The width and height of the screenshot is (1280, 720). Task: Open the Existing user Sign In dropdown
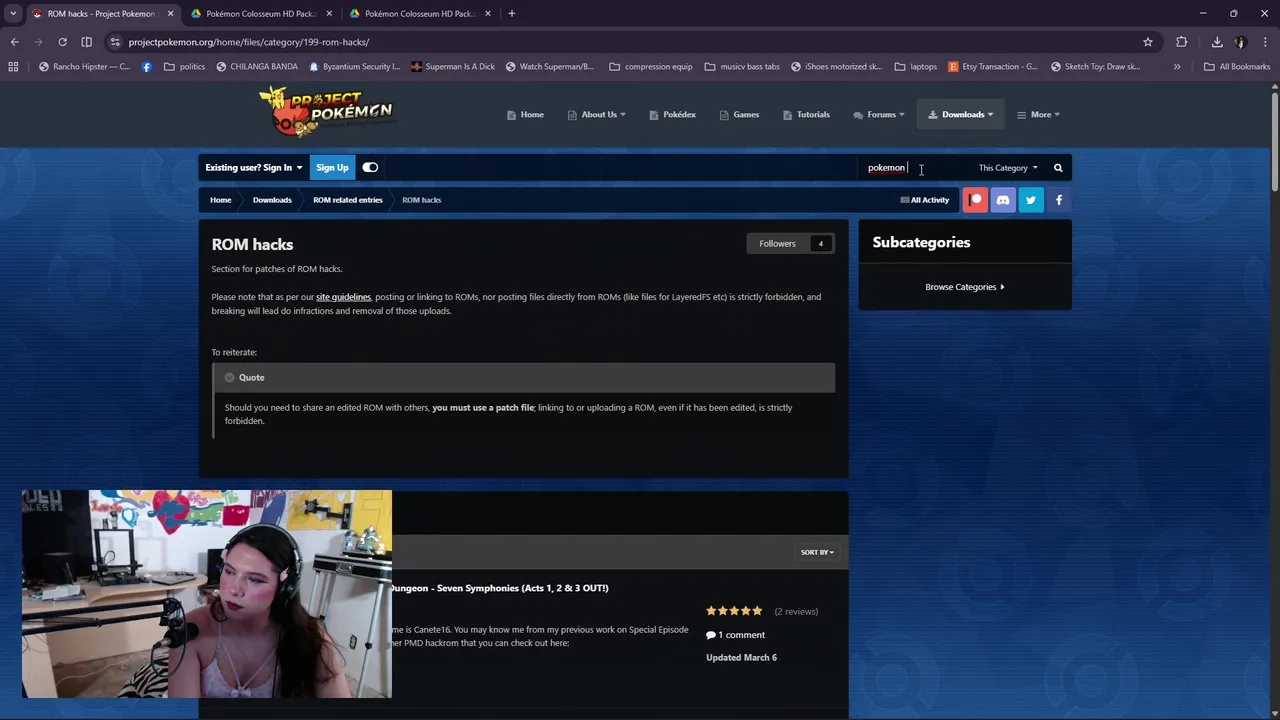253,168
